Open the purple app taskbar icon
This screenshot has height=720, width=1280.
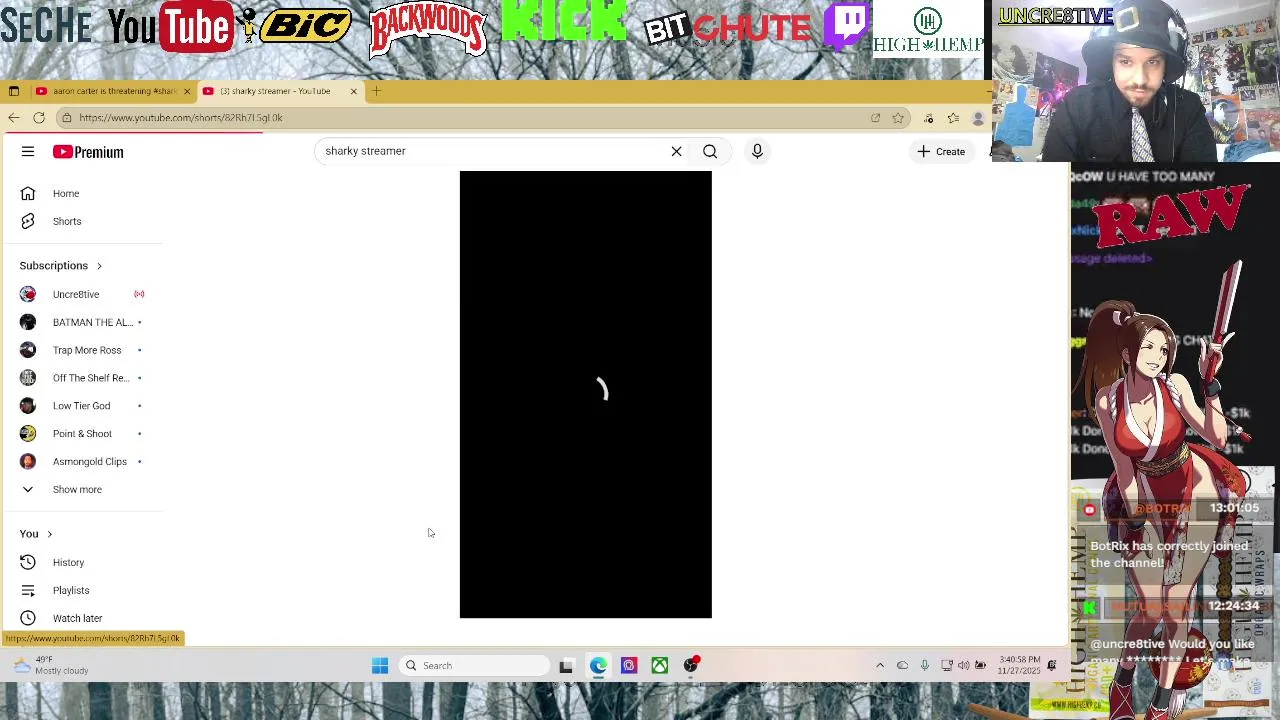coord(629,666)
